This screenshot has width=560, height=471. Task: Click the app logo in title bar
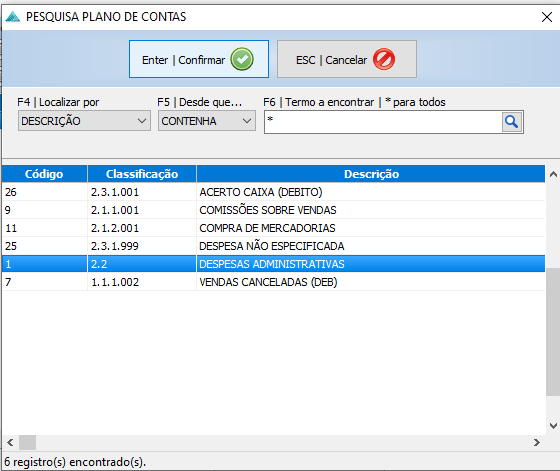point(13,17)
